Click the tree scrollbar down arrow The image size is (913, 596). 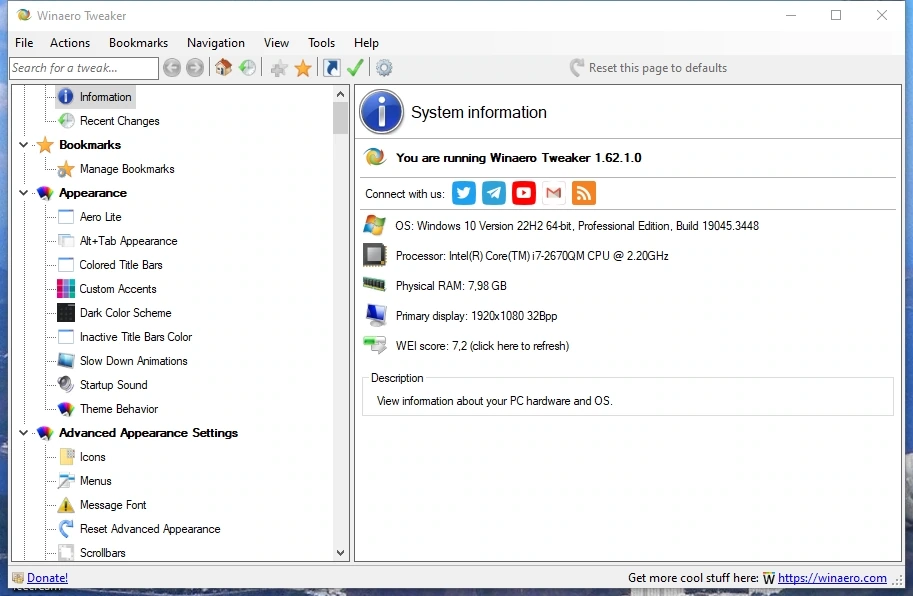coord(341,552)
